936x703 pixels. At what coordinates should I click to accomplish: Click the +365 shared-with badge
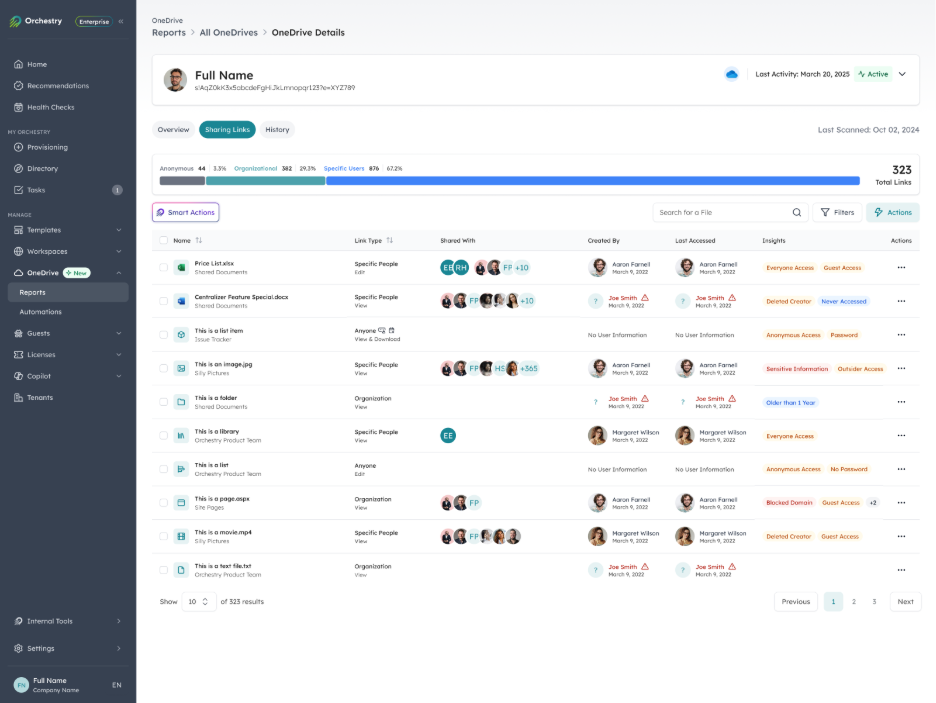(529, 368)
